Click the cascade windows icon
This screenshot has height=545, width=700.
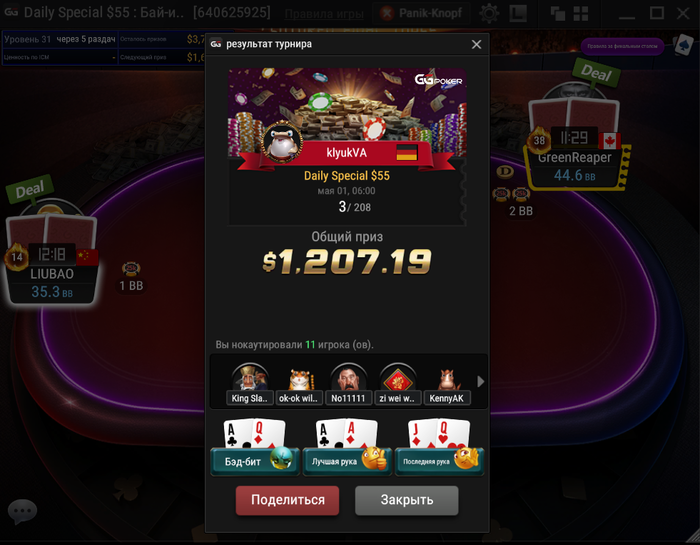tap(557, 13)
